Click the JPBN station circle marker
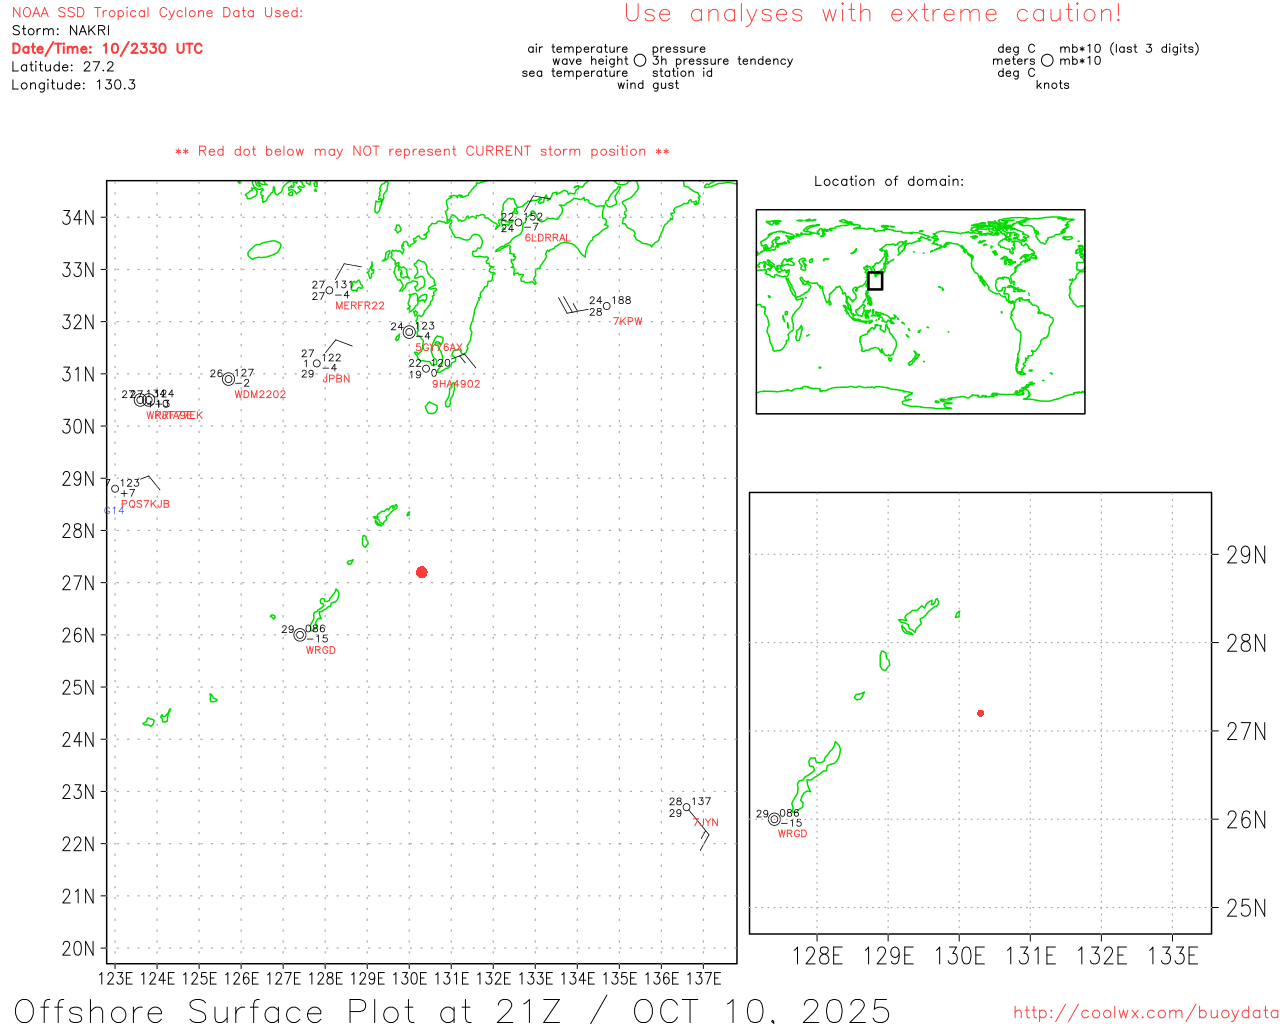Image resolution: width=1280 pixels, height=1024 pixels. (317, 363)
